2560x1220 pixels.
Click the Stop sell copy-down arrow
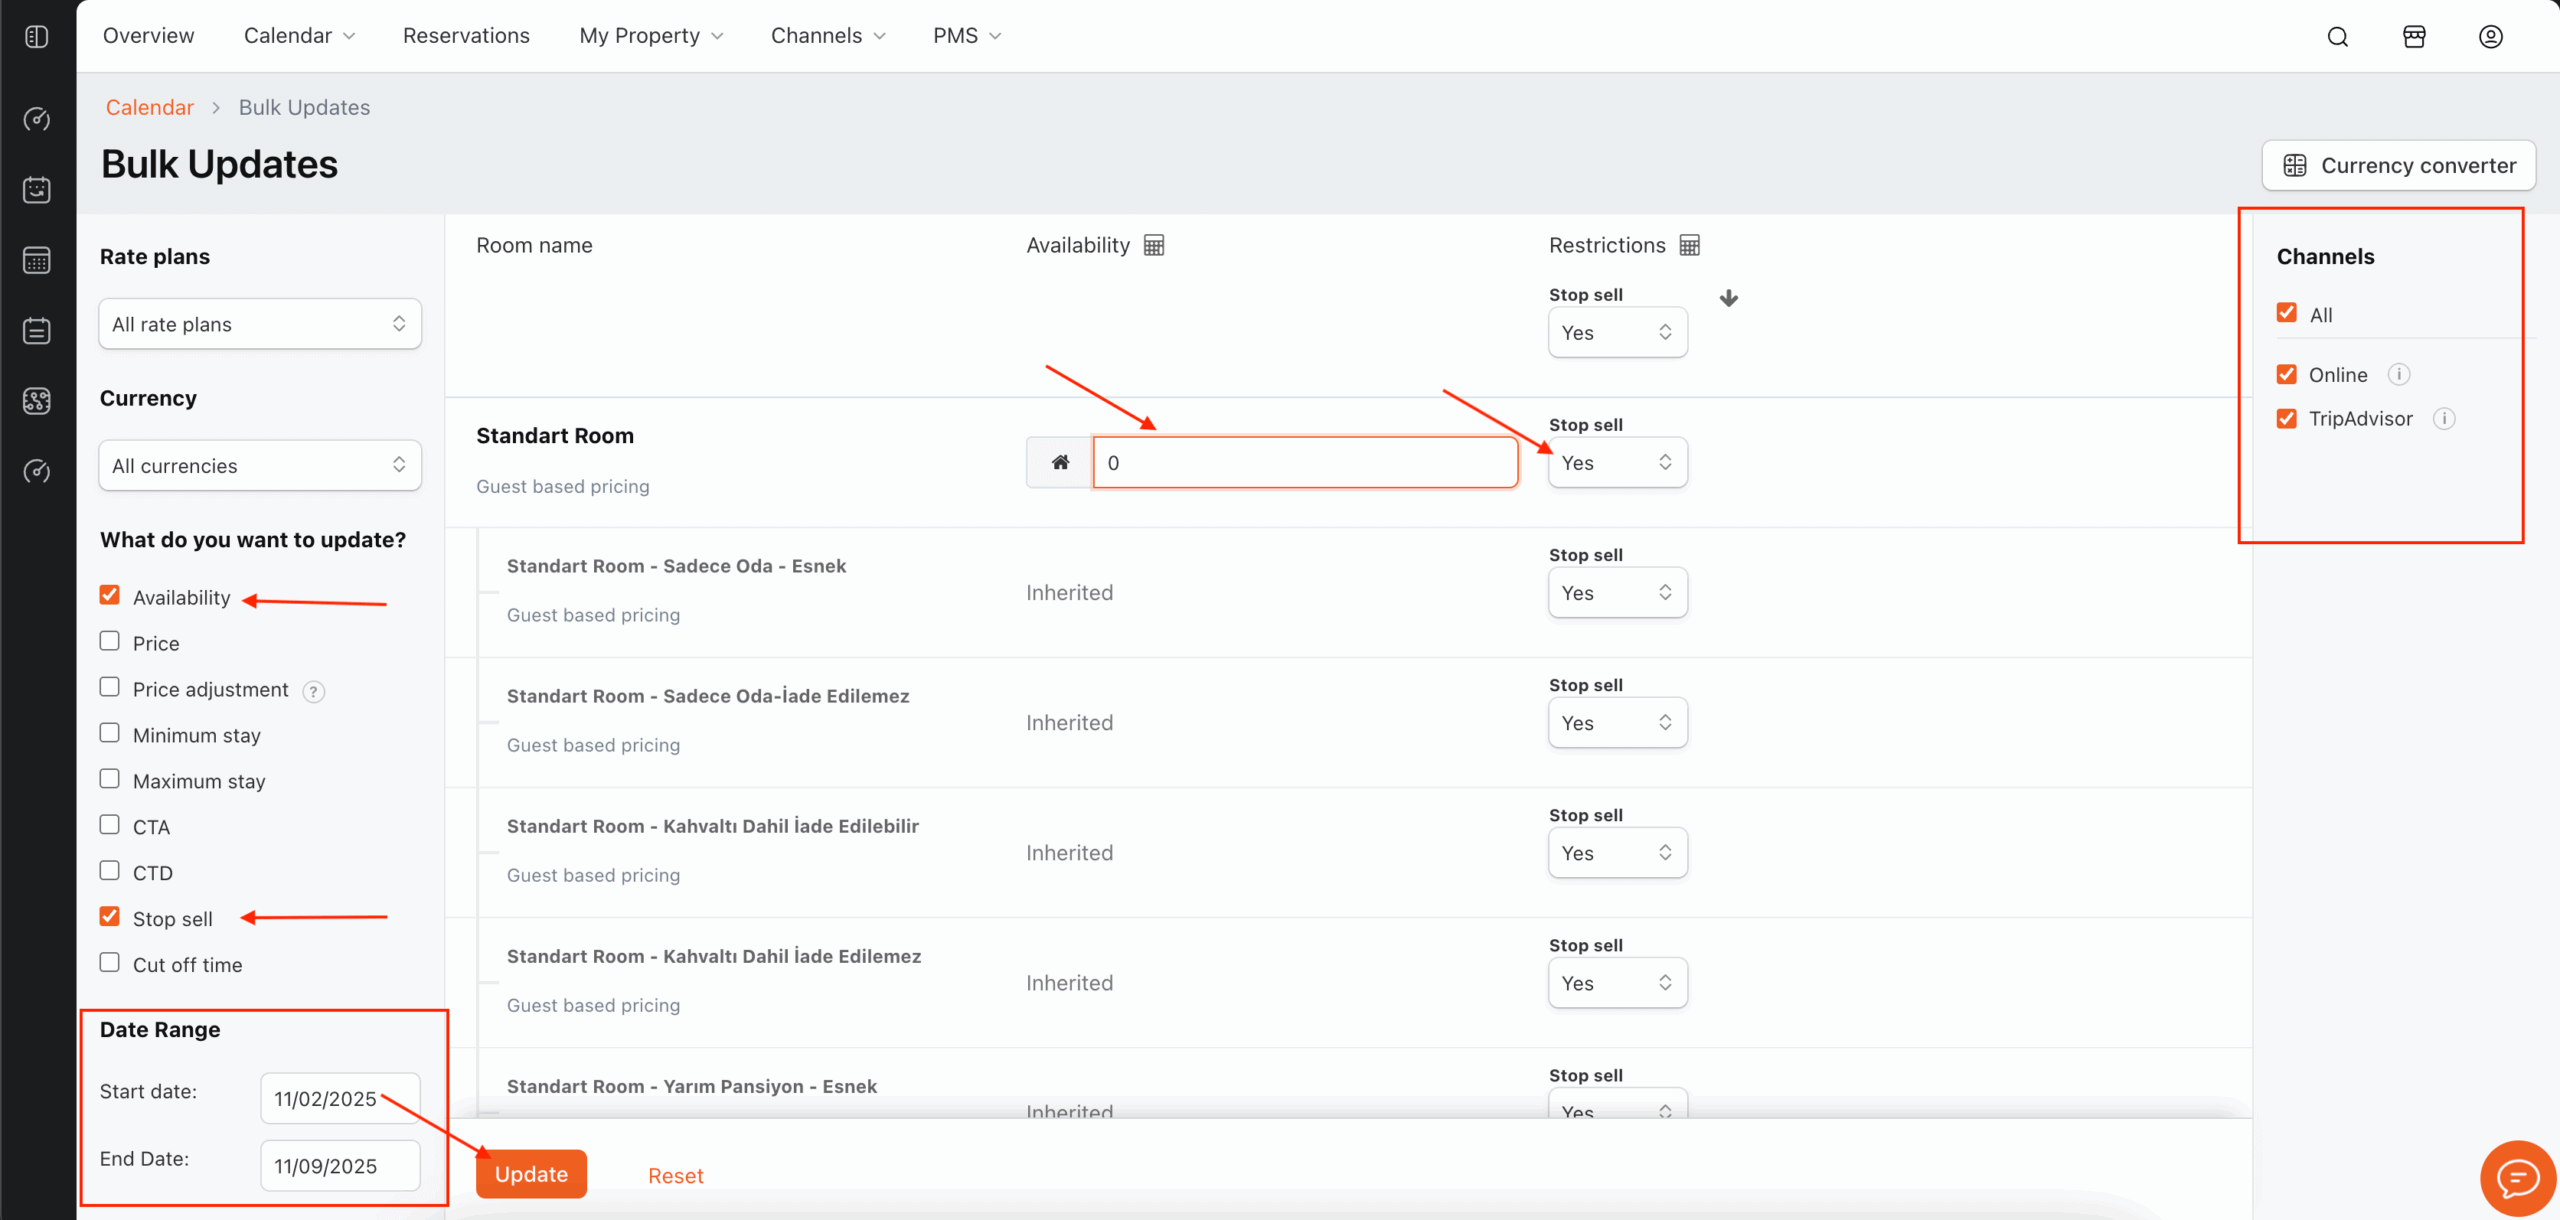(1729, 298)
